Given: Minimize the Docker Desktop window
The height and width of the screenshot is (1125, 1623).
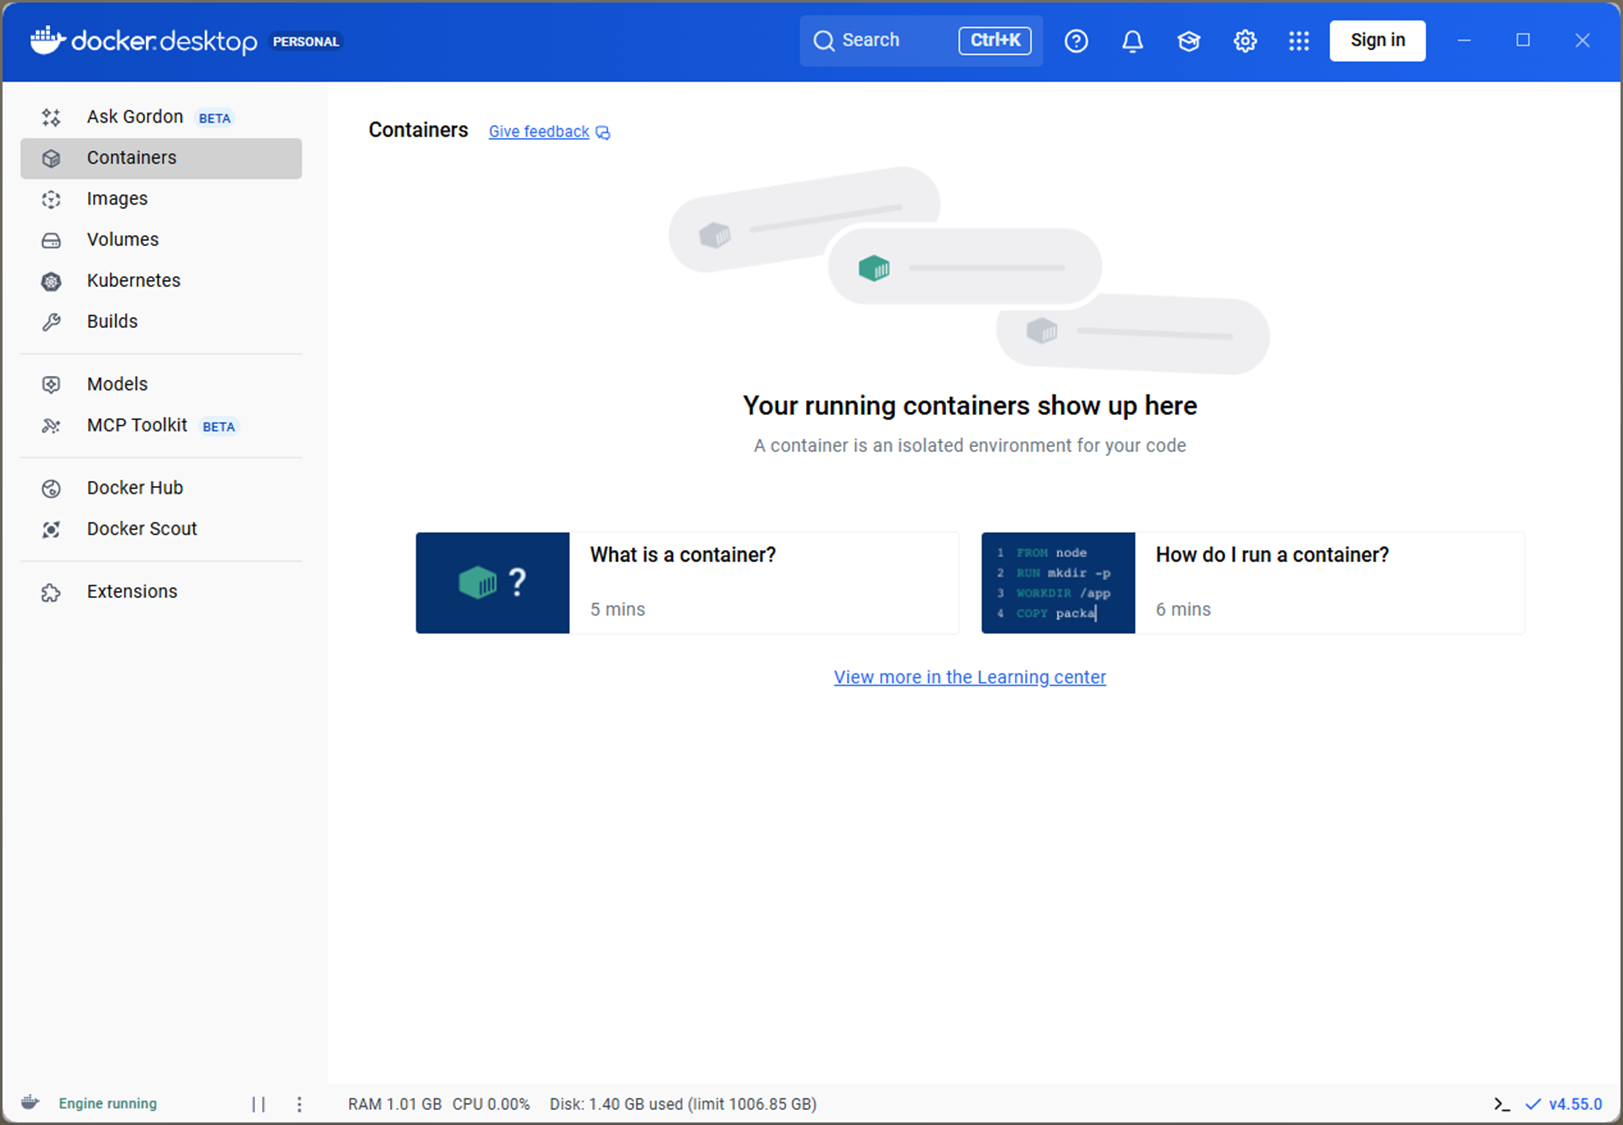Looking at the screenshot, I should 1464,41.
